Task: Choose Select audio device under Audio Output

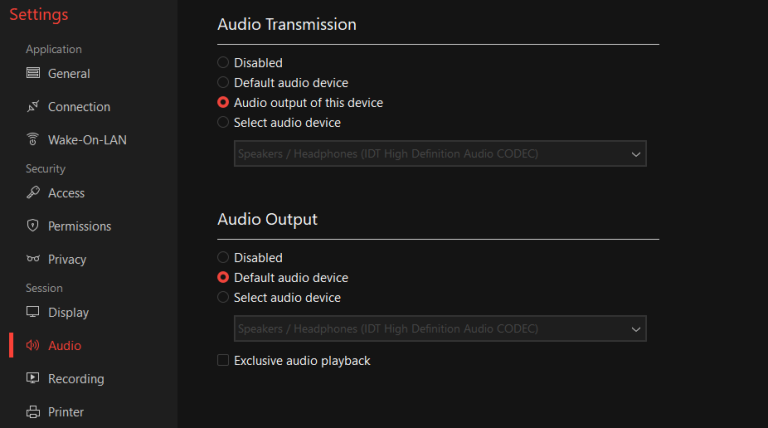Action: coord(223,298)
